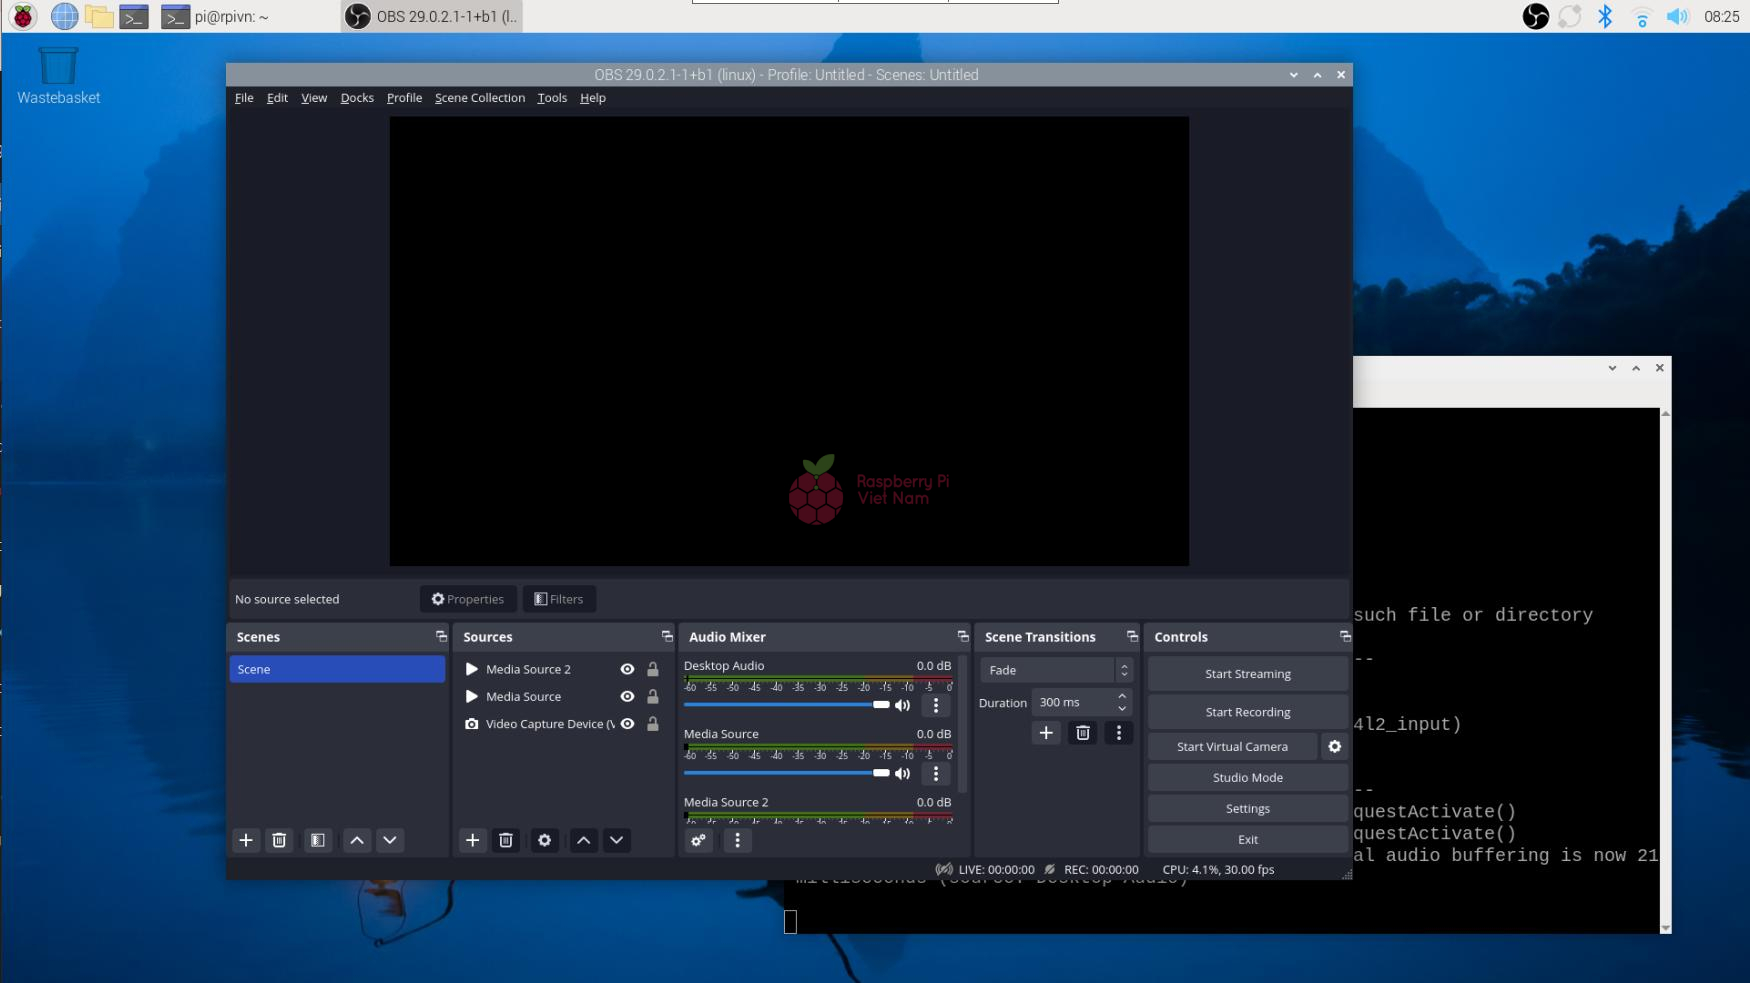Image resolution: width=1750 pixels, height=983 pixels.
Task: Delete transition with trash icon
Action: click(1082, 733)
